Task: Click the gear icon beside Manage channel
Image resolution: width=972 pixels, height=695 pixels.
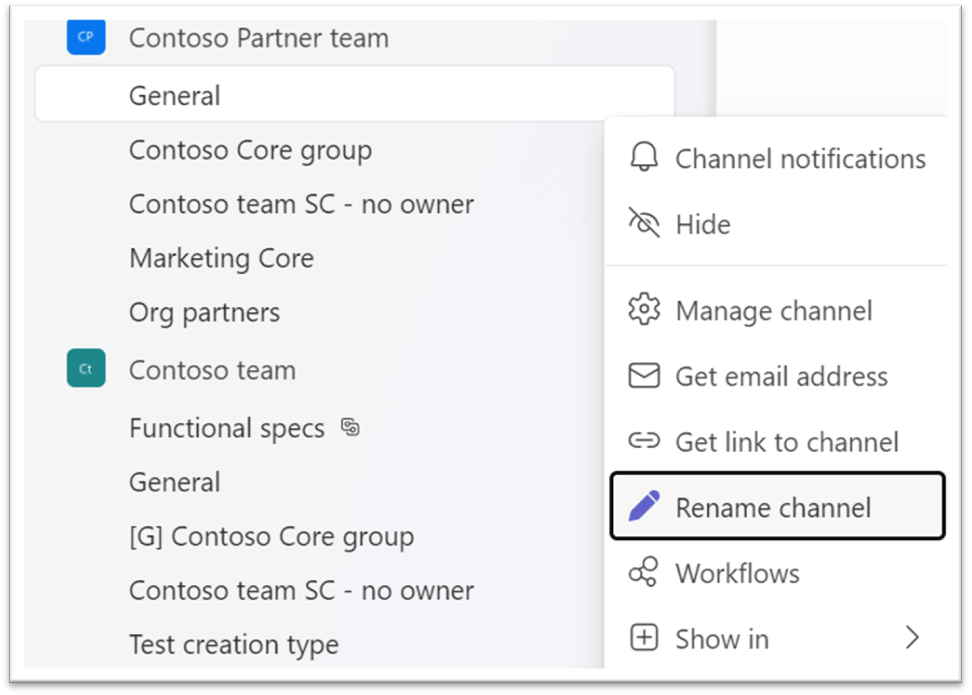Action: coord(644,310)
